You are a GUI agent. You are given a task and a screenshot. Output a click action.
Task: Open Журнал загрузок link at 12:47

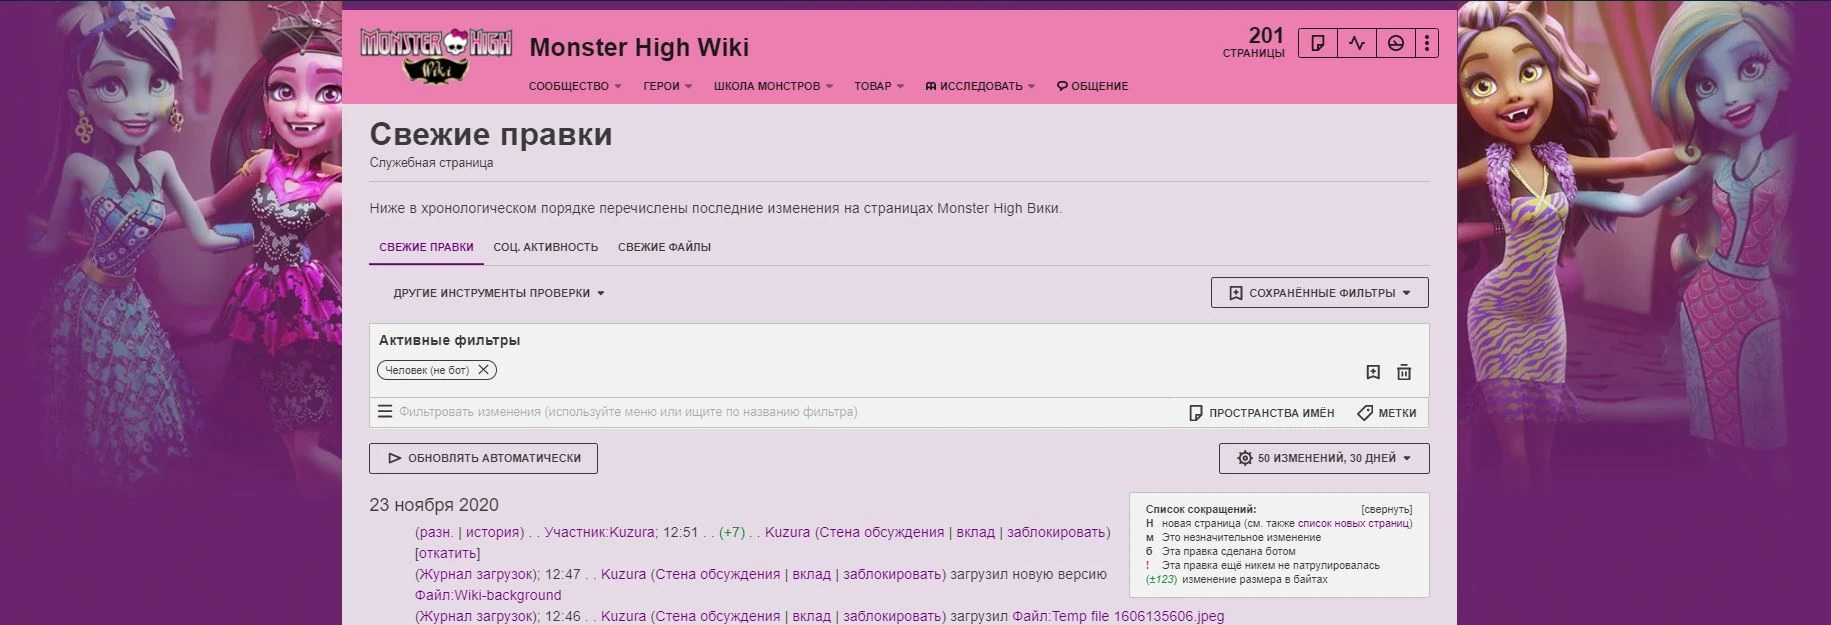coord(476,574)
